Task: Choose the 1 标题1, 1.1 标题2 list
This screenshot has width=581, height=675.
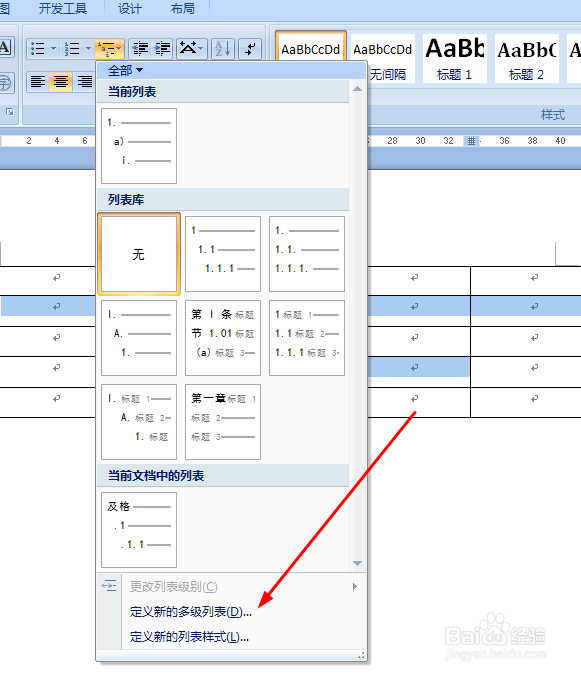Action: [307, 338]
